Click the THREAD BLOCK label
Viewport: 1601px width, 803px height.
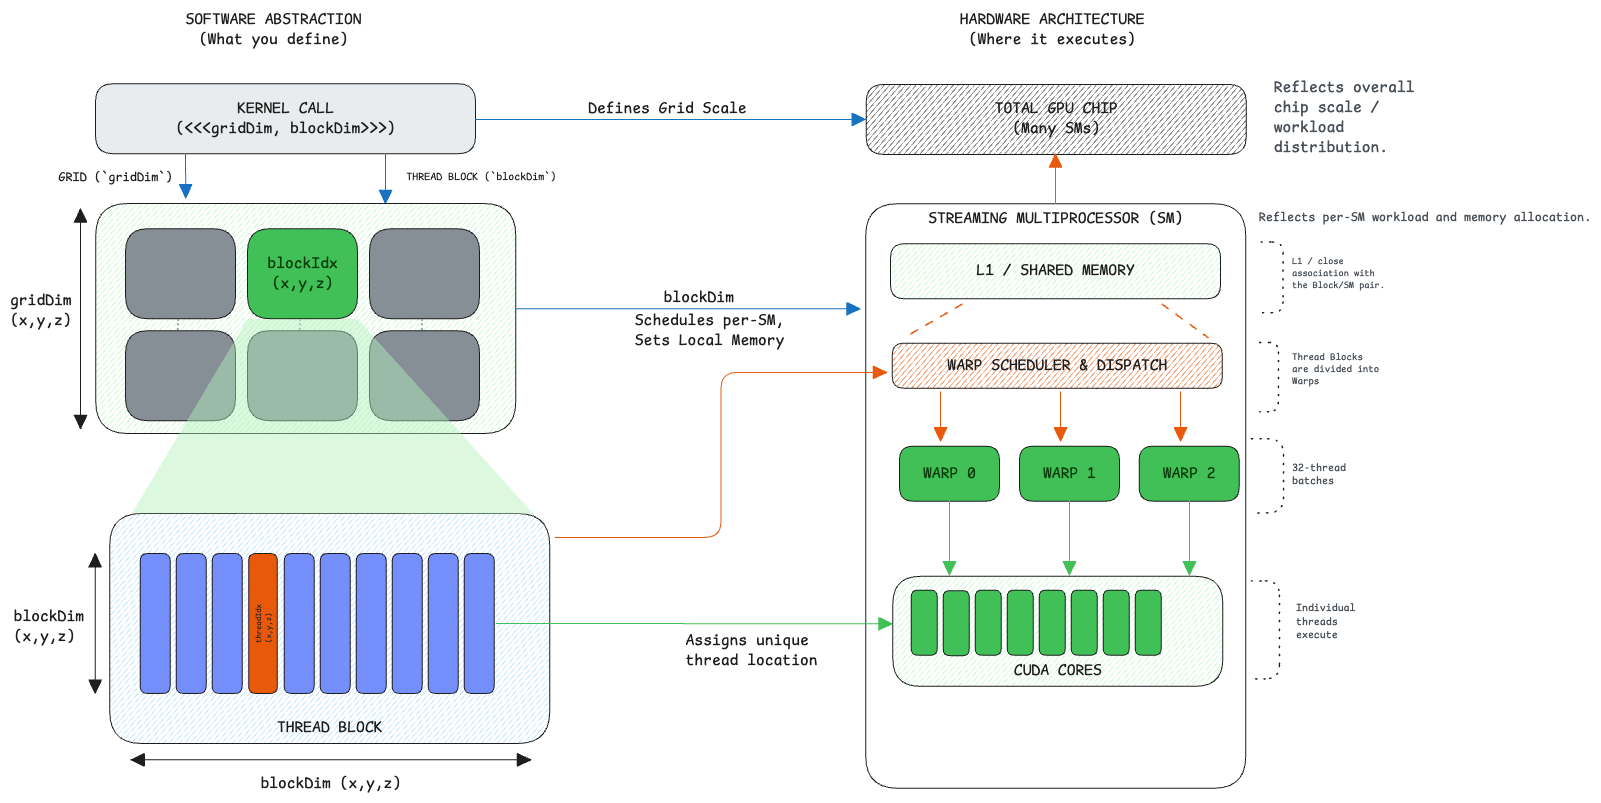coord(329,727)
